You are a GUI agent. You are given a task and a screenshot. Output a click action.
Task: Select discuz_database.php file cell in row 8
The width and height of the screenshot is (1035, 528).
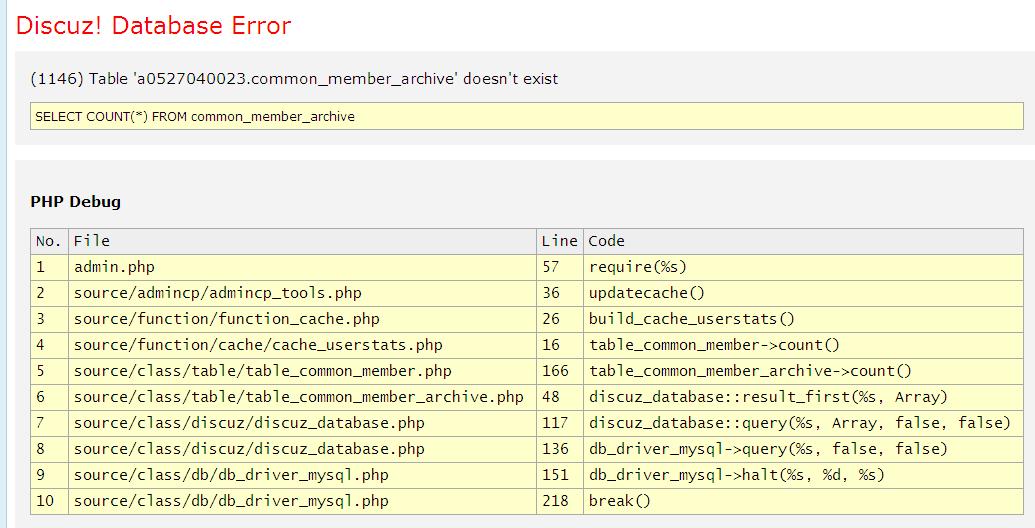coord(302,449)
